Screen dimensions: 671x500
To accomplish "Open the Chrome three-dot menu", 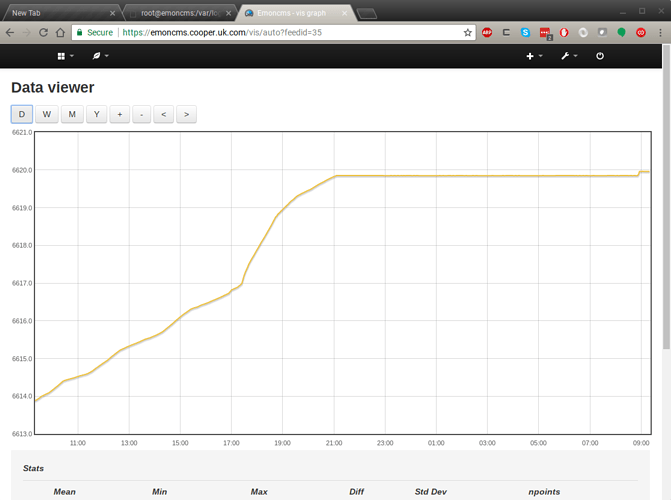I will tap(660, 33).
